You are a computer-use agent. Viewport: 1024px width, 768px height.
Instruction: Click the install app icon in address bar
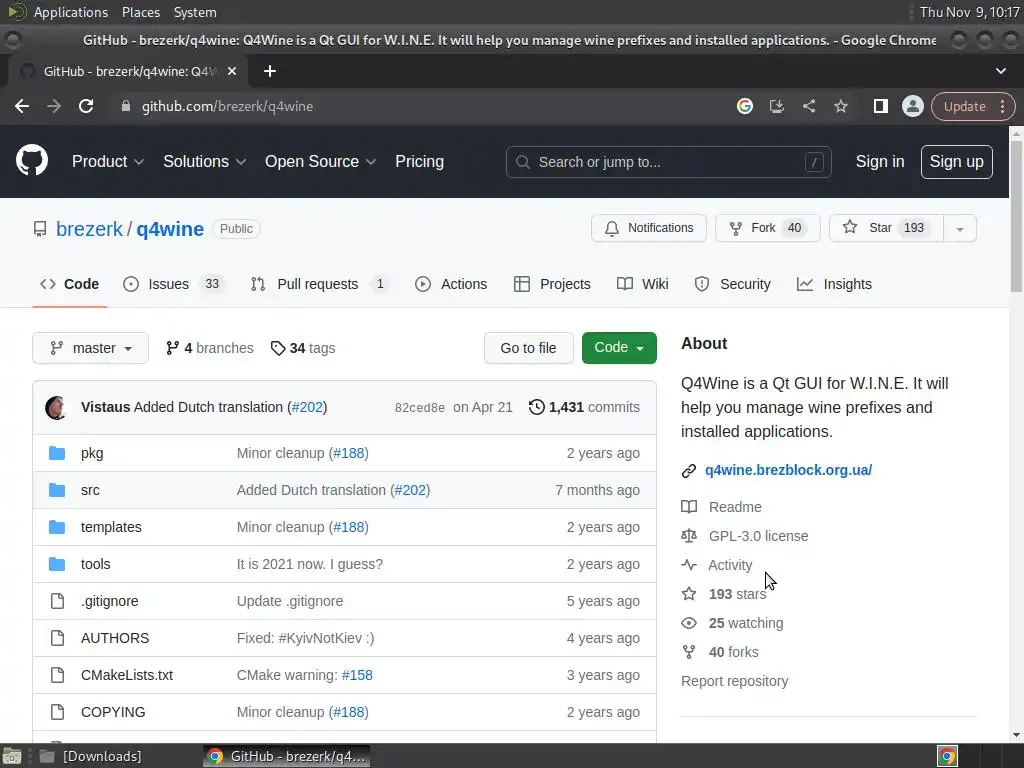[776, 106]
